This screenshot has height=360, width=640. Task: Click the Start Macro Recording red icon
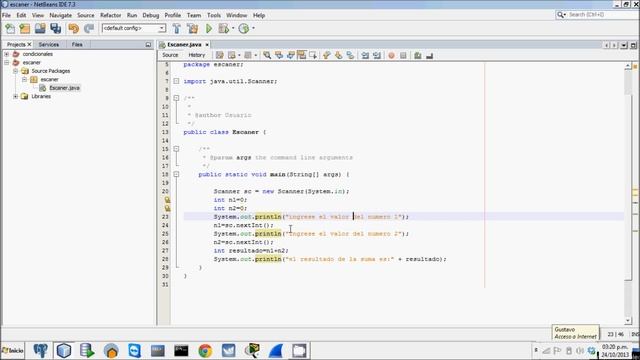click(x=391, y=55)
